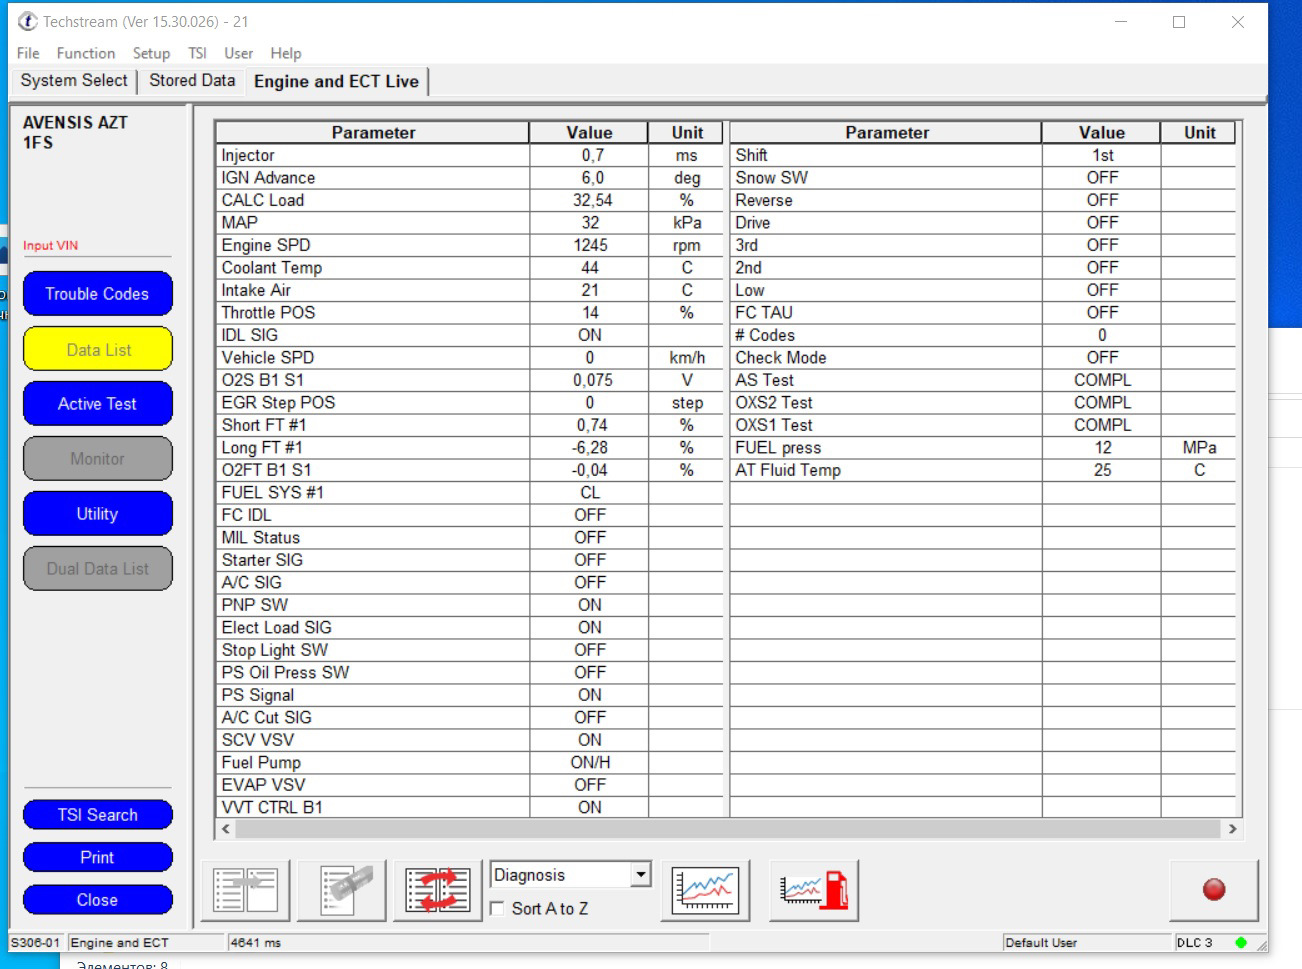Viewport: 1302px width, 969px height.
Task: Switch to the Stored Data tab
Action: 192,81
